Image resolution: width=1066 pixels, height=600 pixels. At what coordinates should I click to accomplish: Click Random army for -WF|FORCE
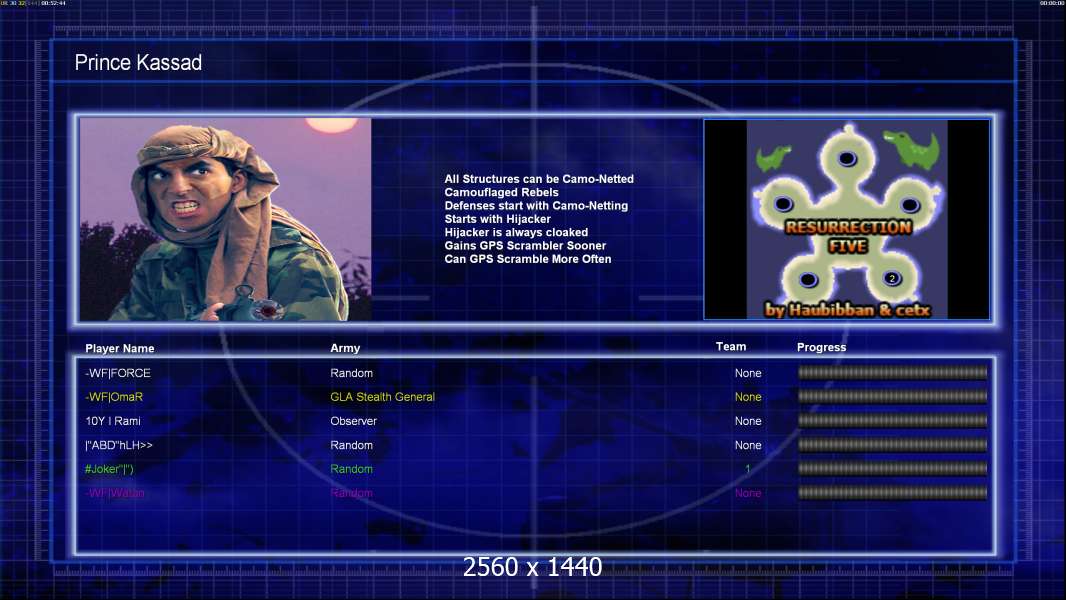coord(351,373)
